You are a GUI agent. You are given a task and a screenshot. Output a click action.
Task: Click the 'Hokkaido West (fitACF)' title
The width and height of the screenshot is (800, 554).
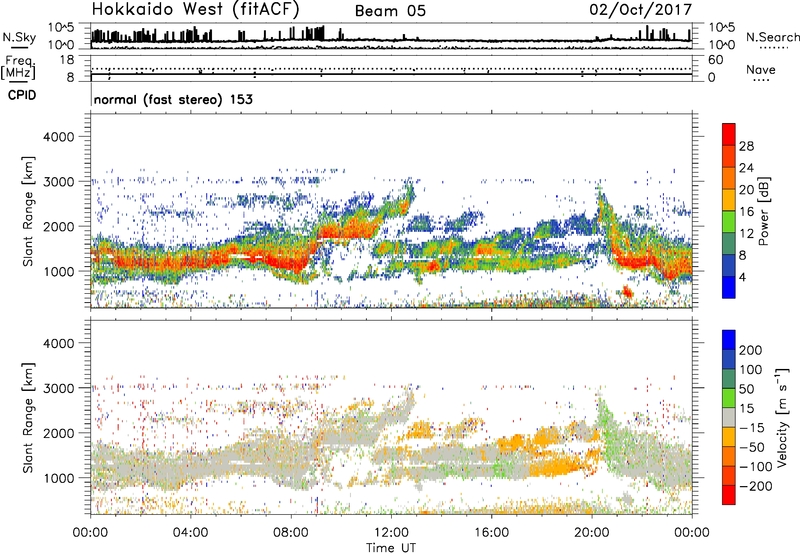point(195,10)
